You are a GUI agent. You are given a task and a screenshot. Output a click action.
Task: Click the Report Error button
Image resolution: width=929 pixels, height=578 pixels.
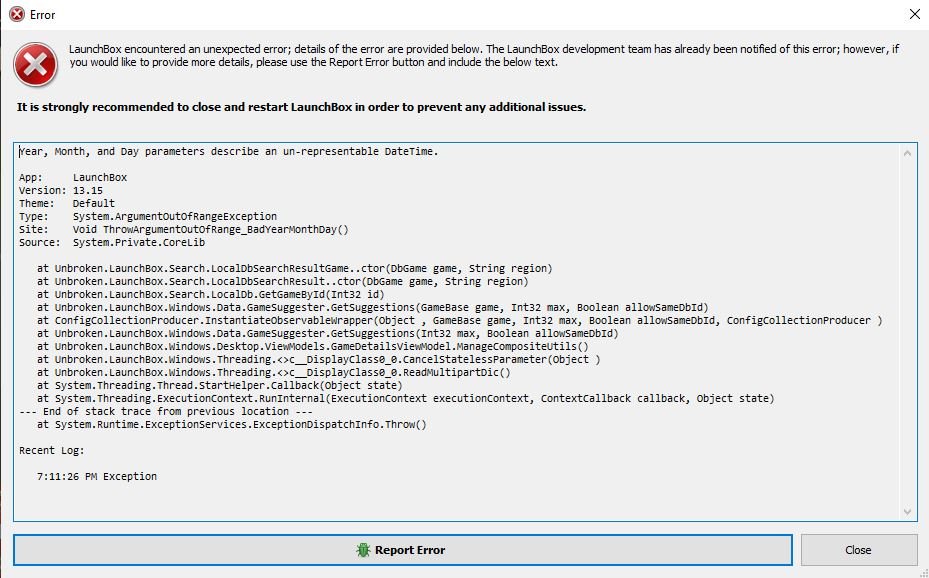(x=402, y=550)
